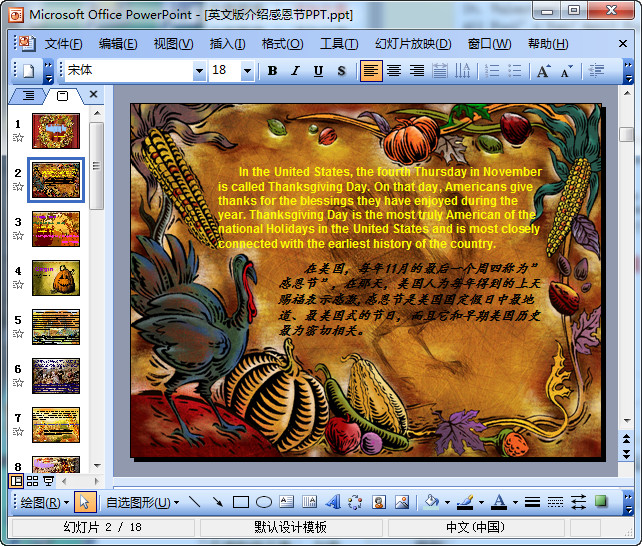The height and width of the screenshot is (546, 642).
Task: Select slide 6 thumbnail
Action: point(56,376)
